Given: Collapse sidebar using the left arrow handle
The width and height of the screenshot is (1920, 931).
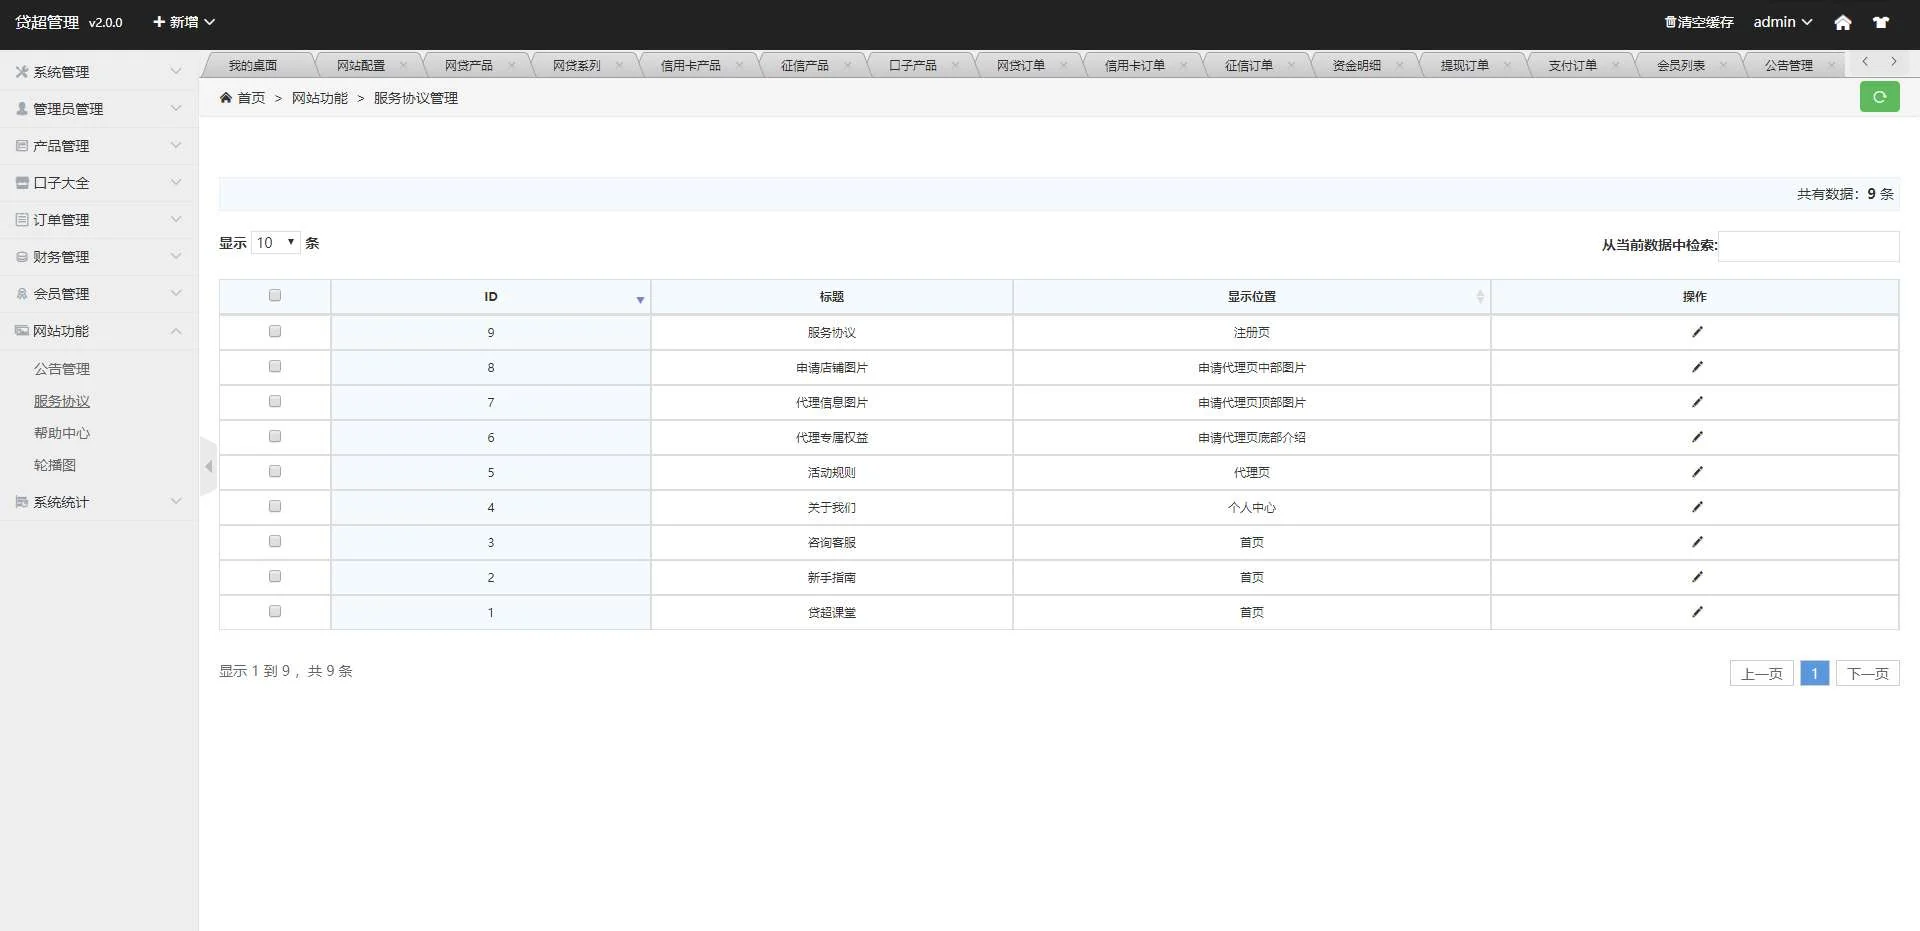Looking at the screenshot, I should coord(208,466).
